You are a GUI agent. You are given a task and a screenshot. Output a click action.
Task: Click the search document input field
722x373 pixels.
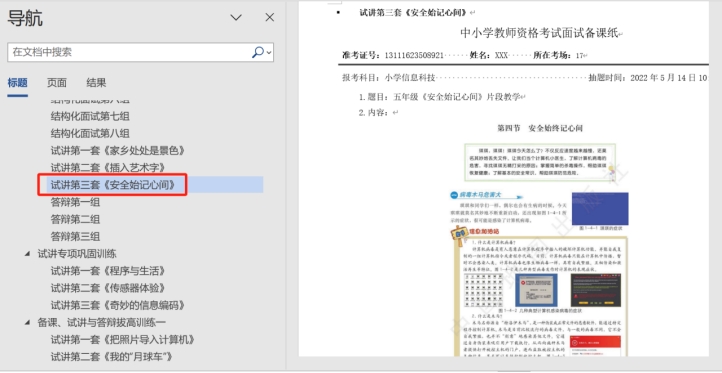[129, 52]
